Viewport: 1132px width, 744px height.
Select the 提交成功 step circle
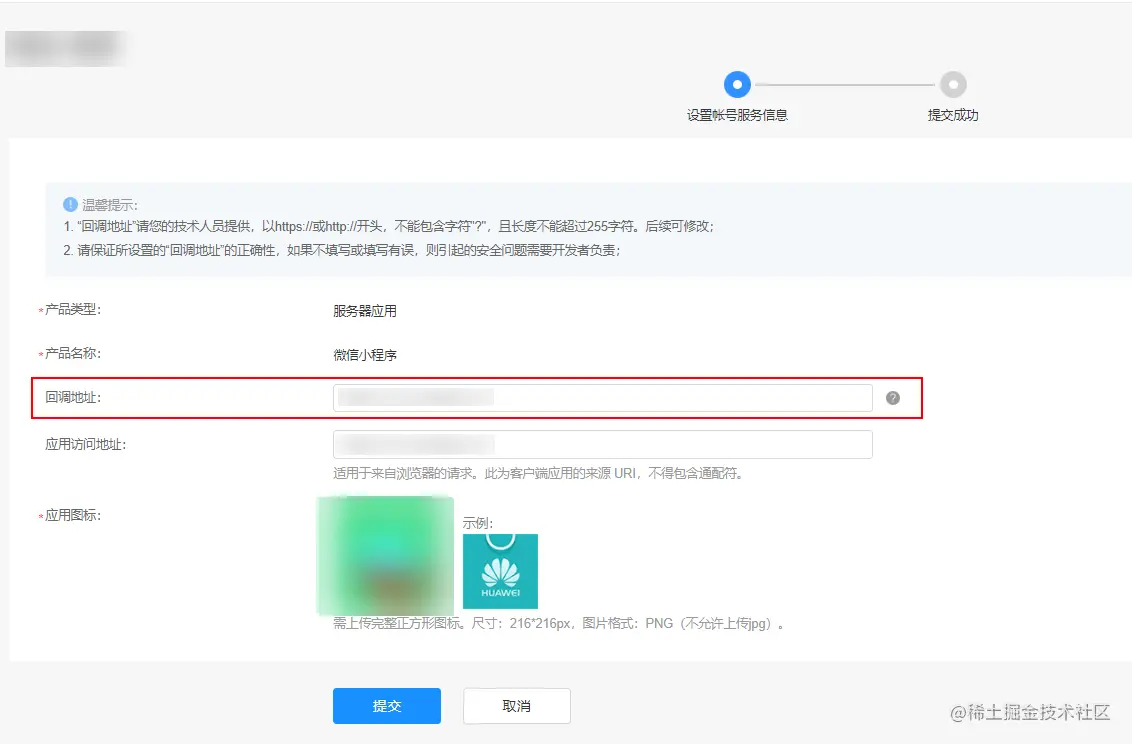pos(953,84)
